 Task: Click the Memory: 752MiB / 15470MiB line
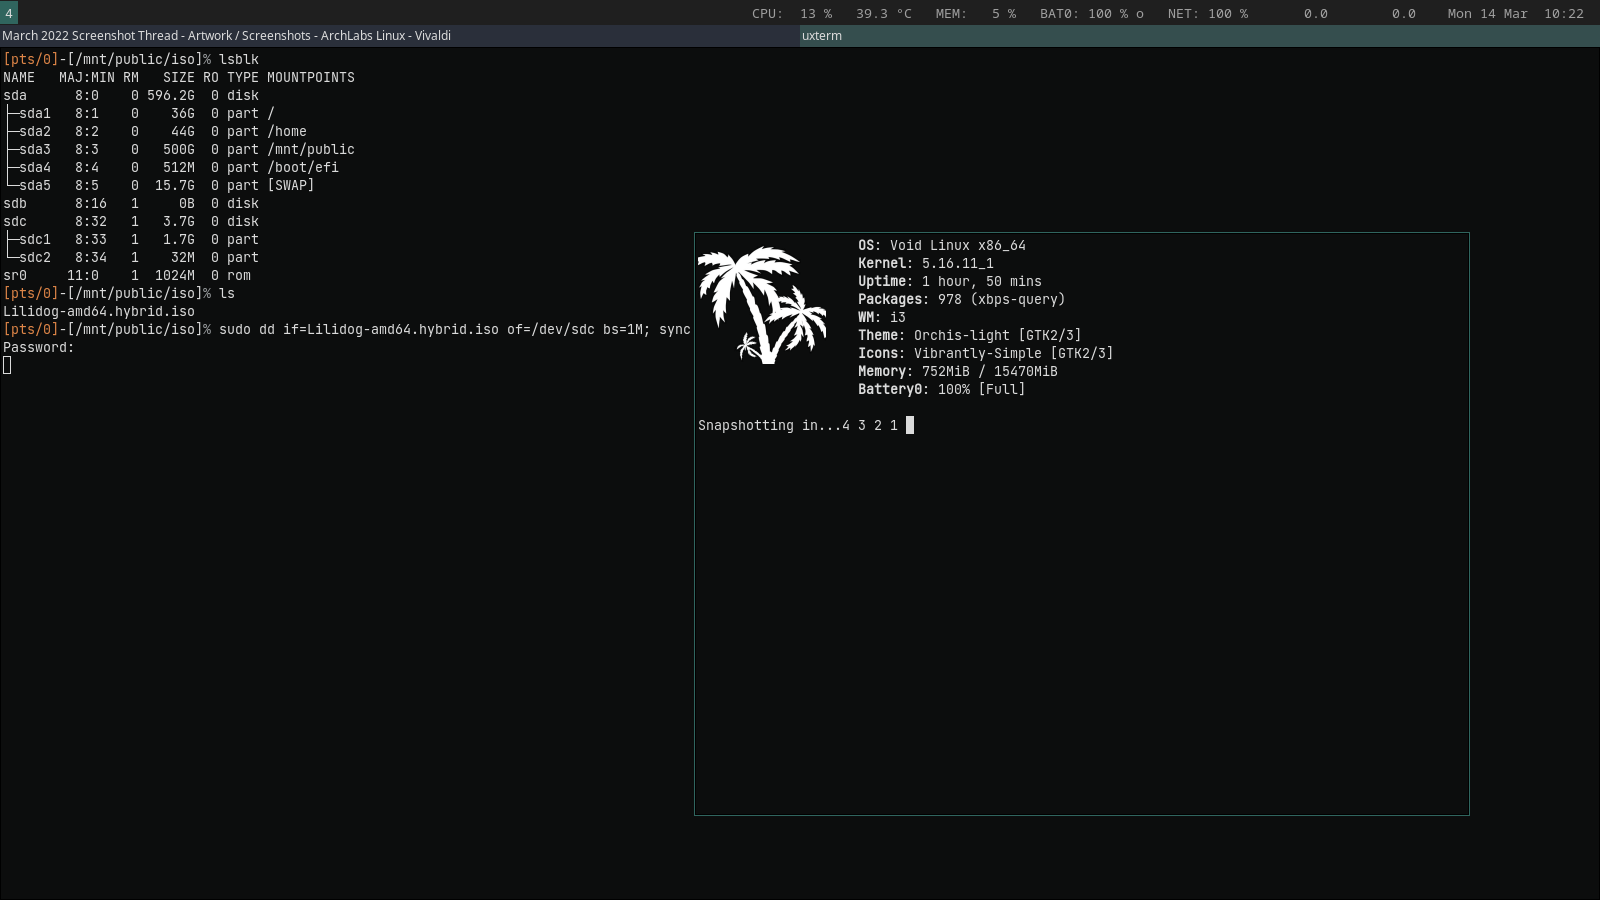coord(958,371)
